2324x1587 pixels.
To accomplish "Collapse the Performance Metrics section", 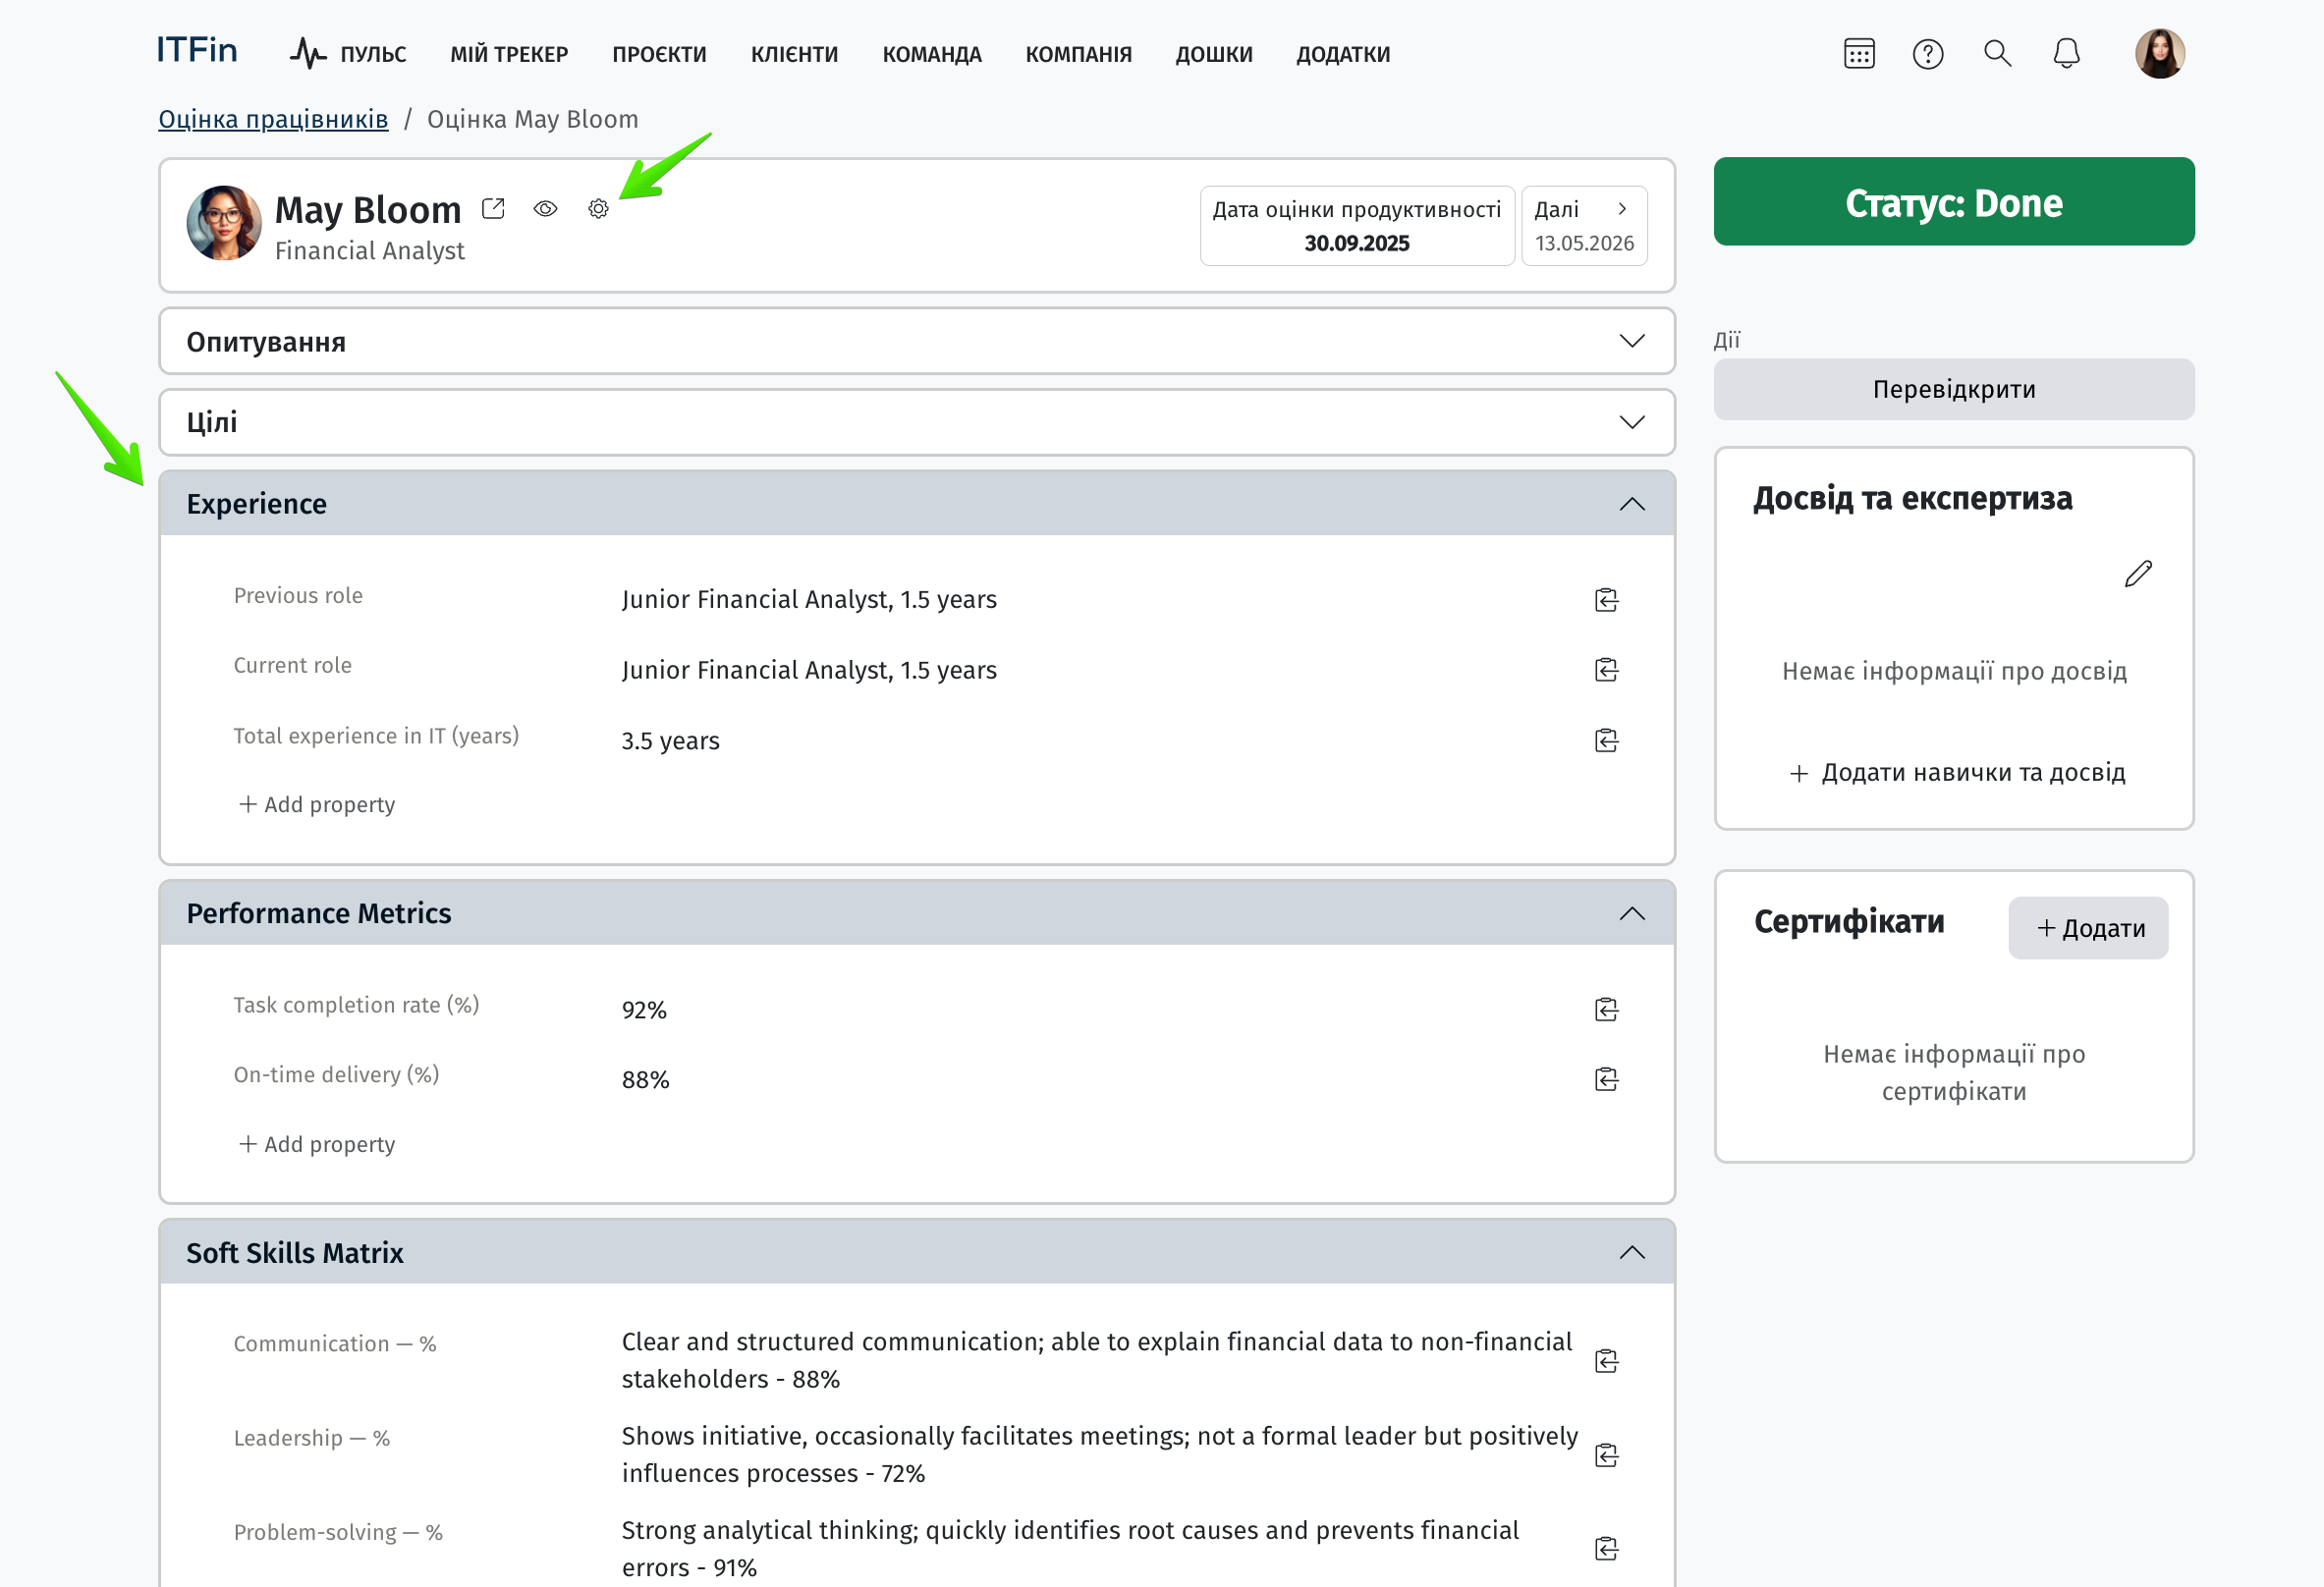I will [x=1631, y=914].
